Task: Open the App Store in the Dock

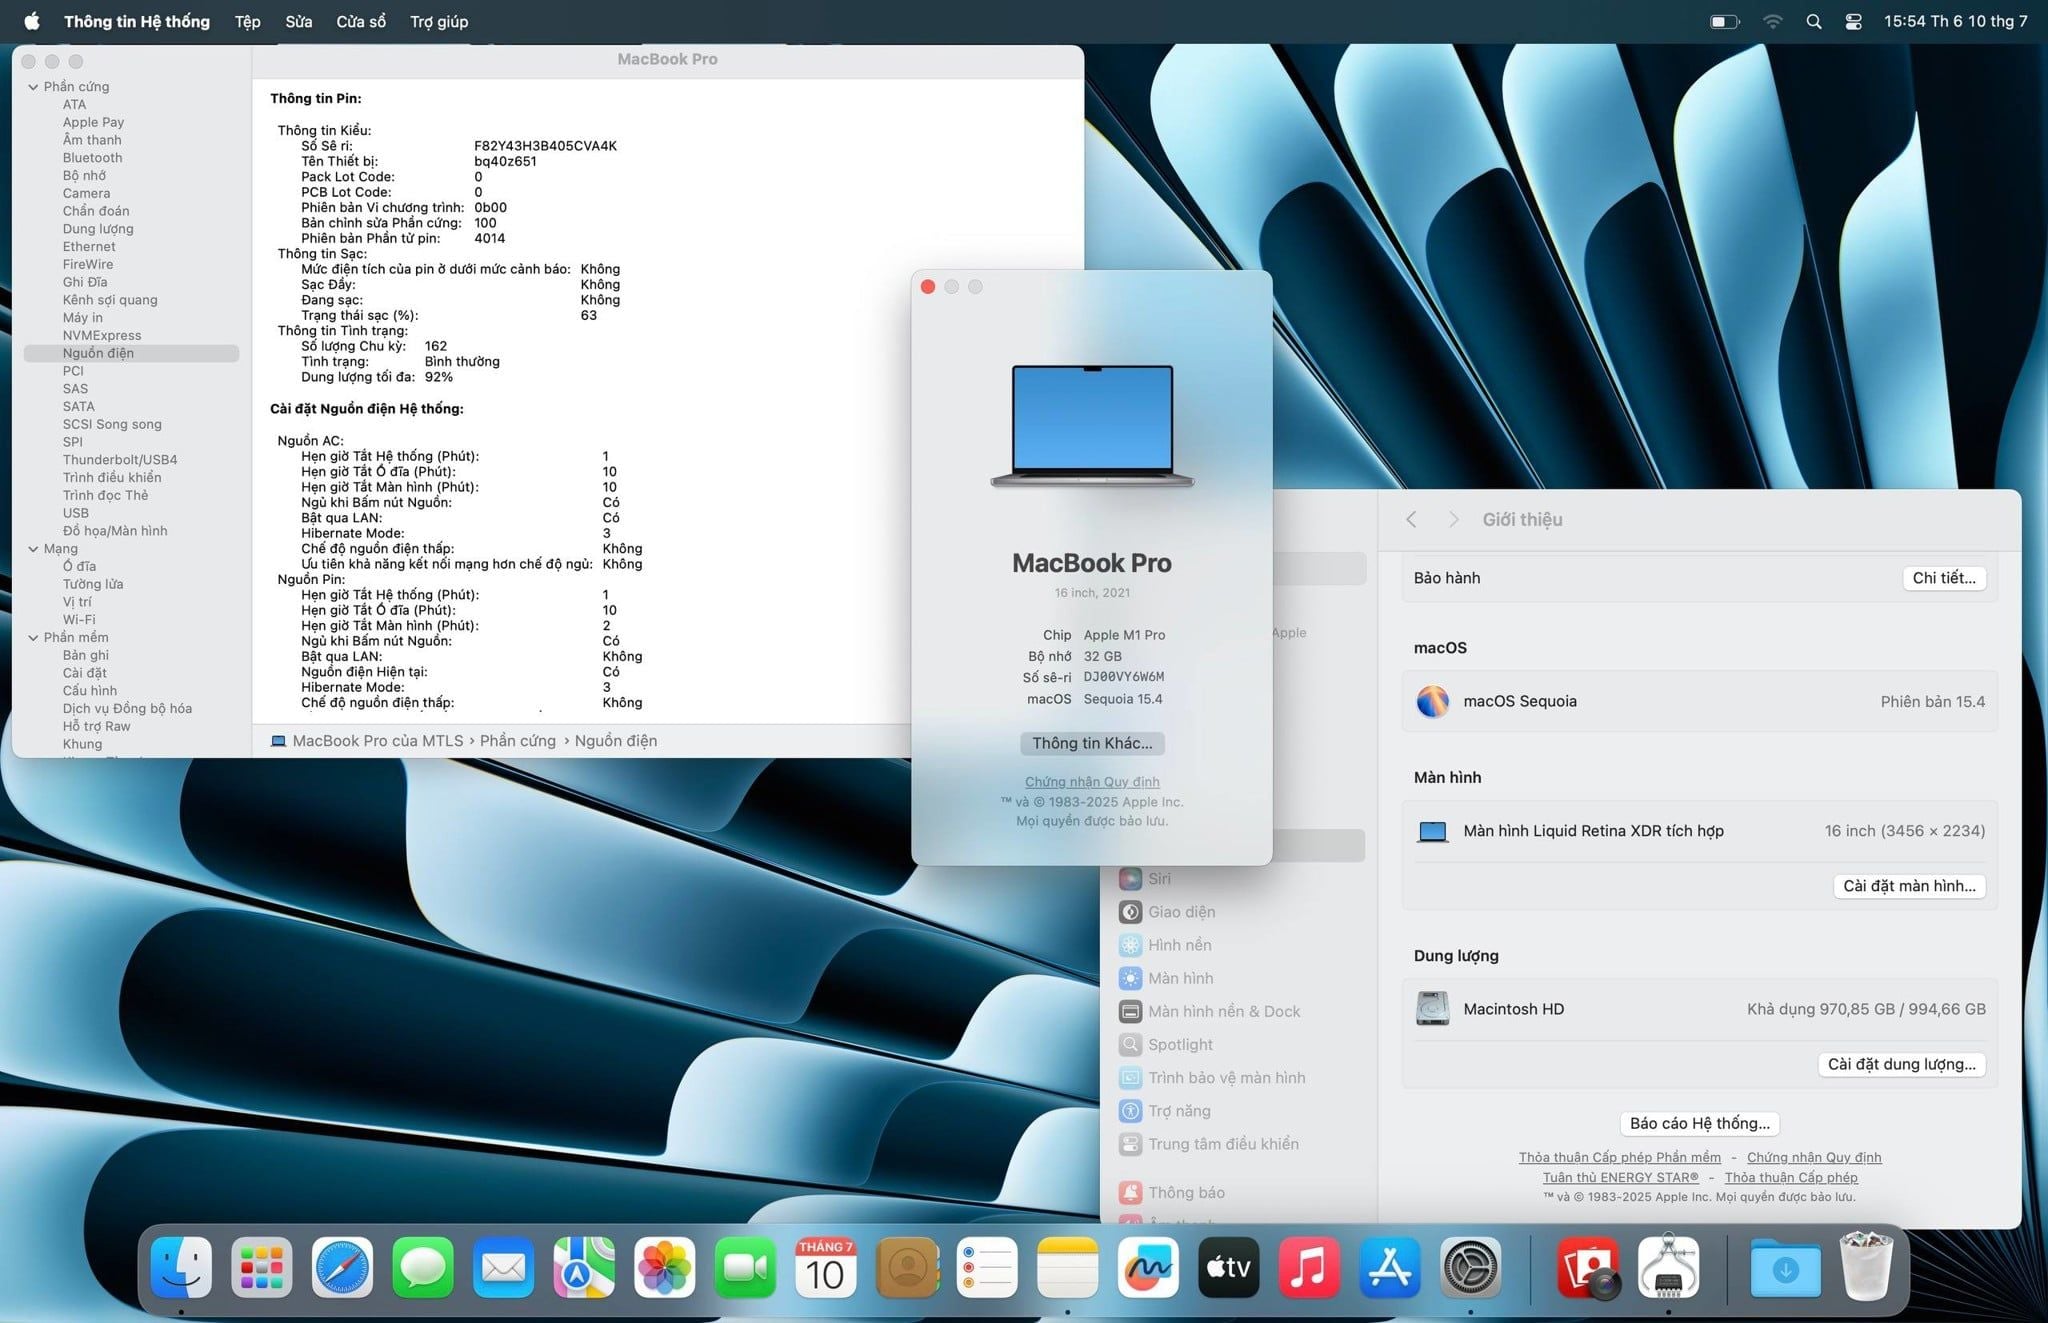Action: tap(1390, 1268)
